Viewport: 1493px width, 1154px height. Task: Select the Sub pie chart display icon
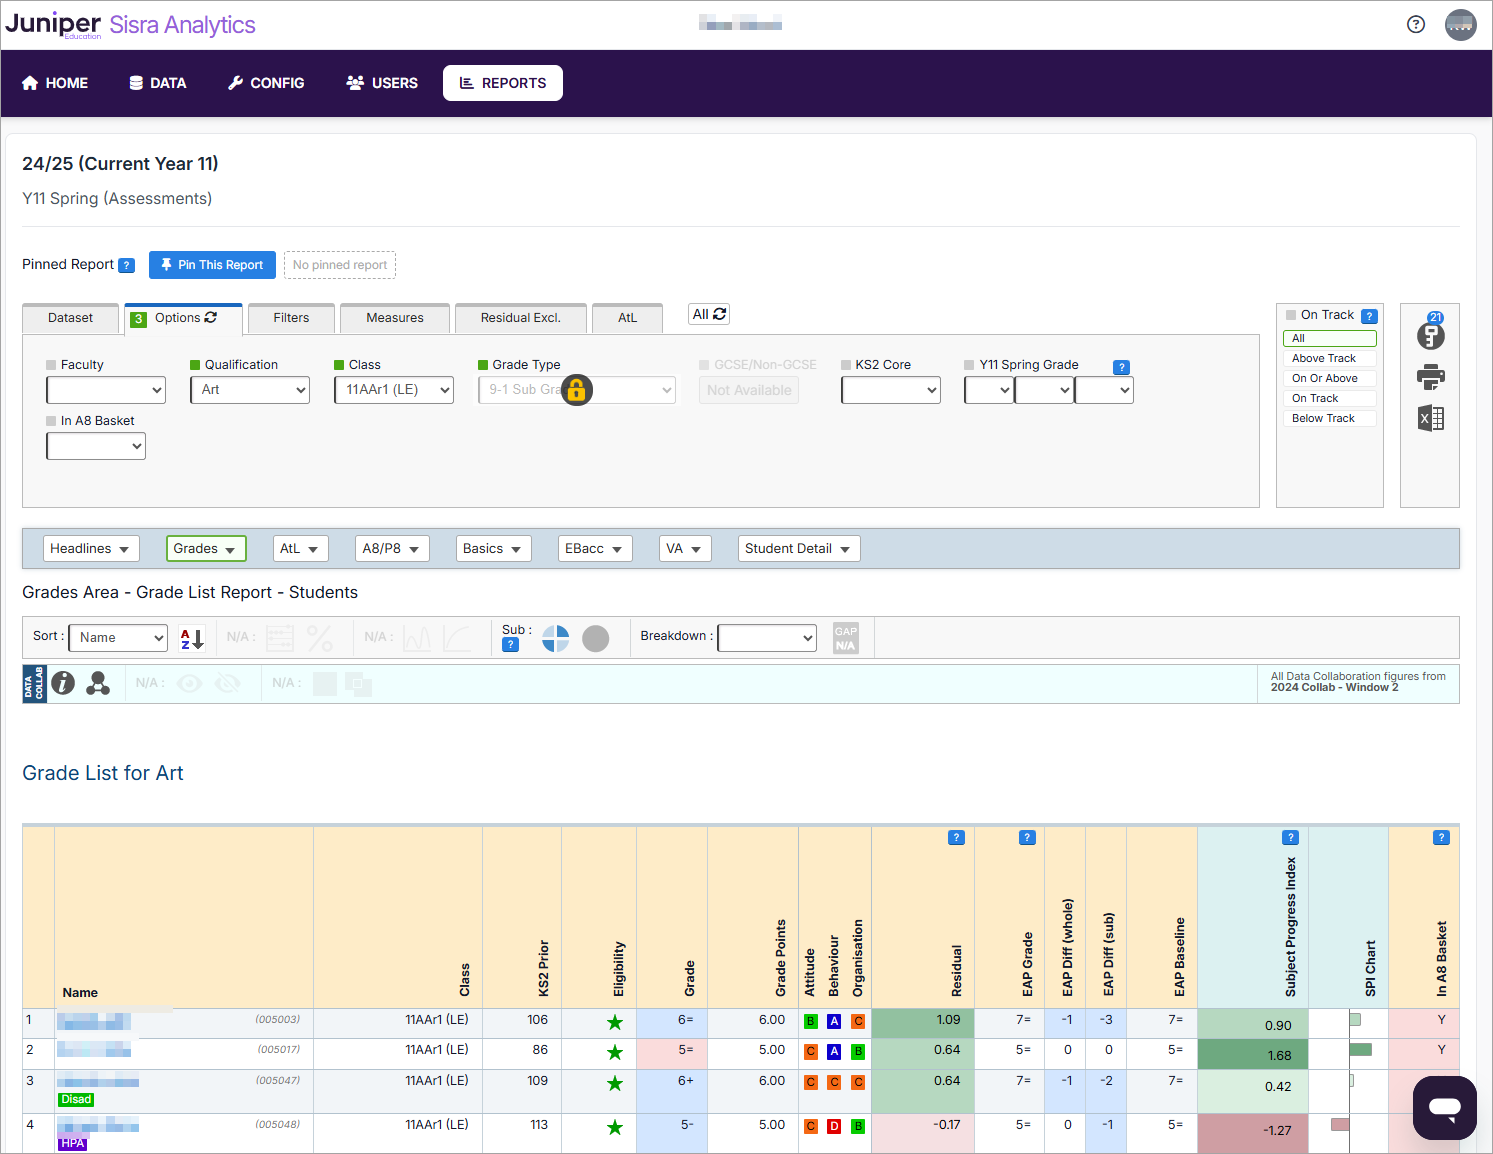[x=555, y=638]
